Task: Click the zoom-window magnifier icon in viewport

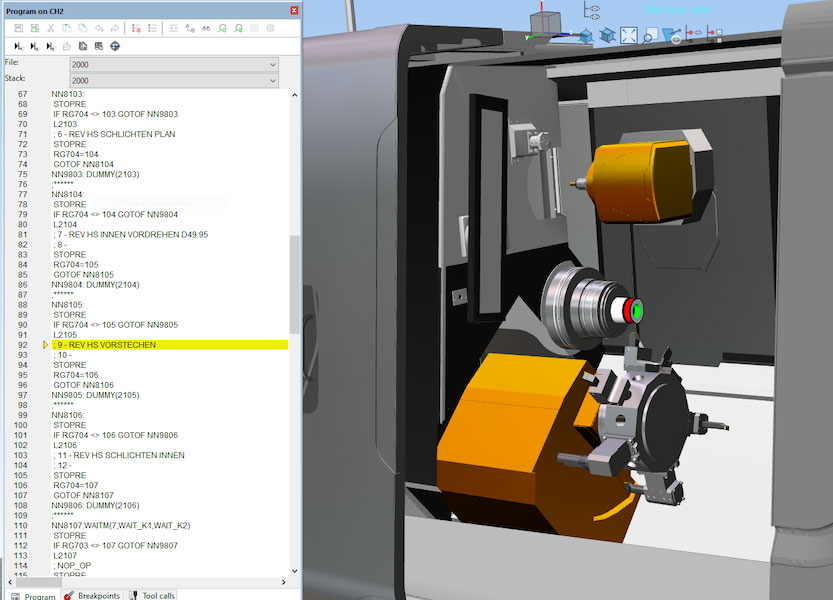Action: [649, 37]
